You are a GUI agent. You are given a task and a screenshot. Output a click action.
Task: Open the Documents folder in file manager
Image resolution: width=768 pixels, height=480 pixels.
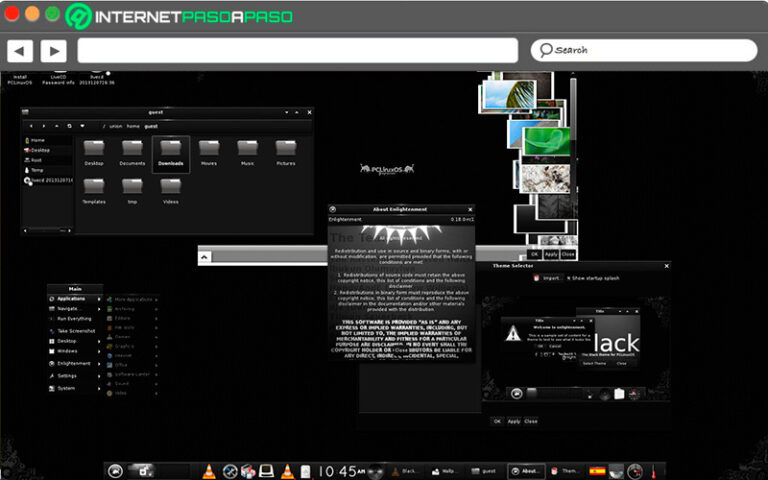(132, 152)
